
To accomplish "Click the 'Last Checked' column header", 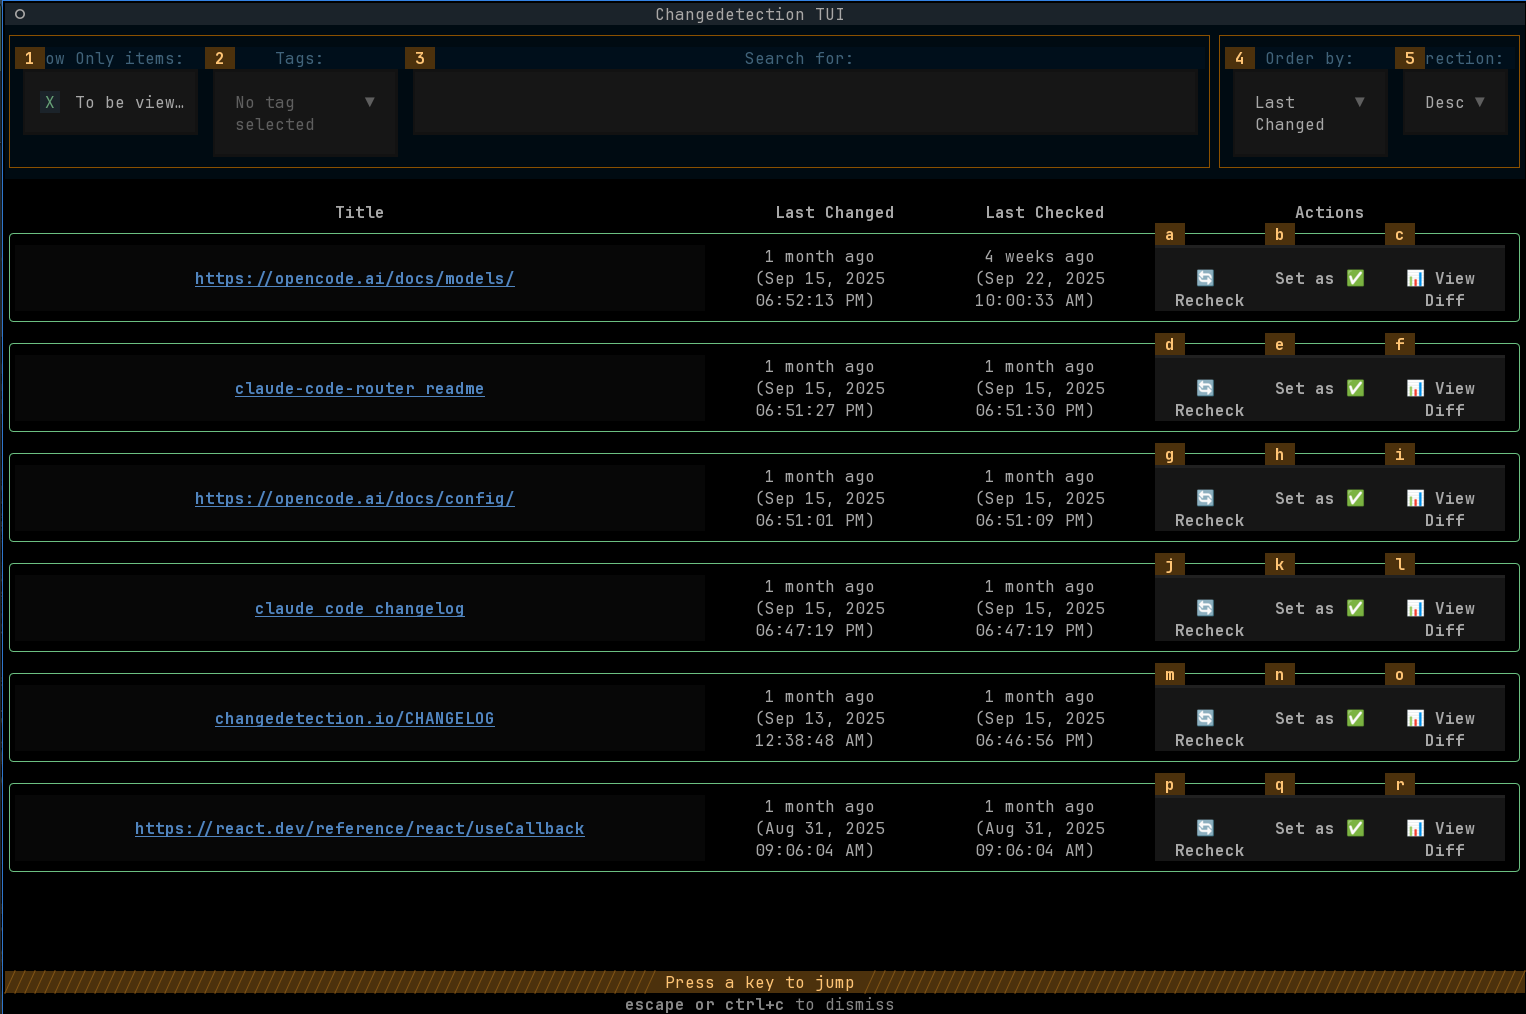I will point(1045,212).
